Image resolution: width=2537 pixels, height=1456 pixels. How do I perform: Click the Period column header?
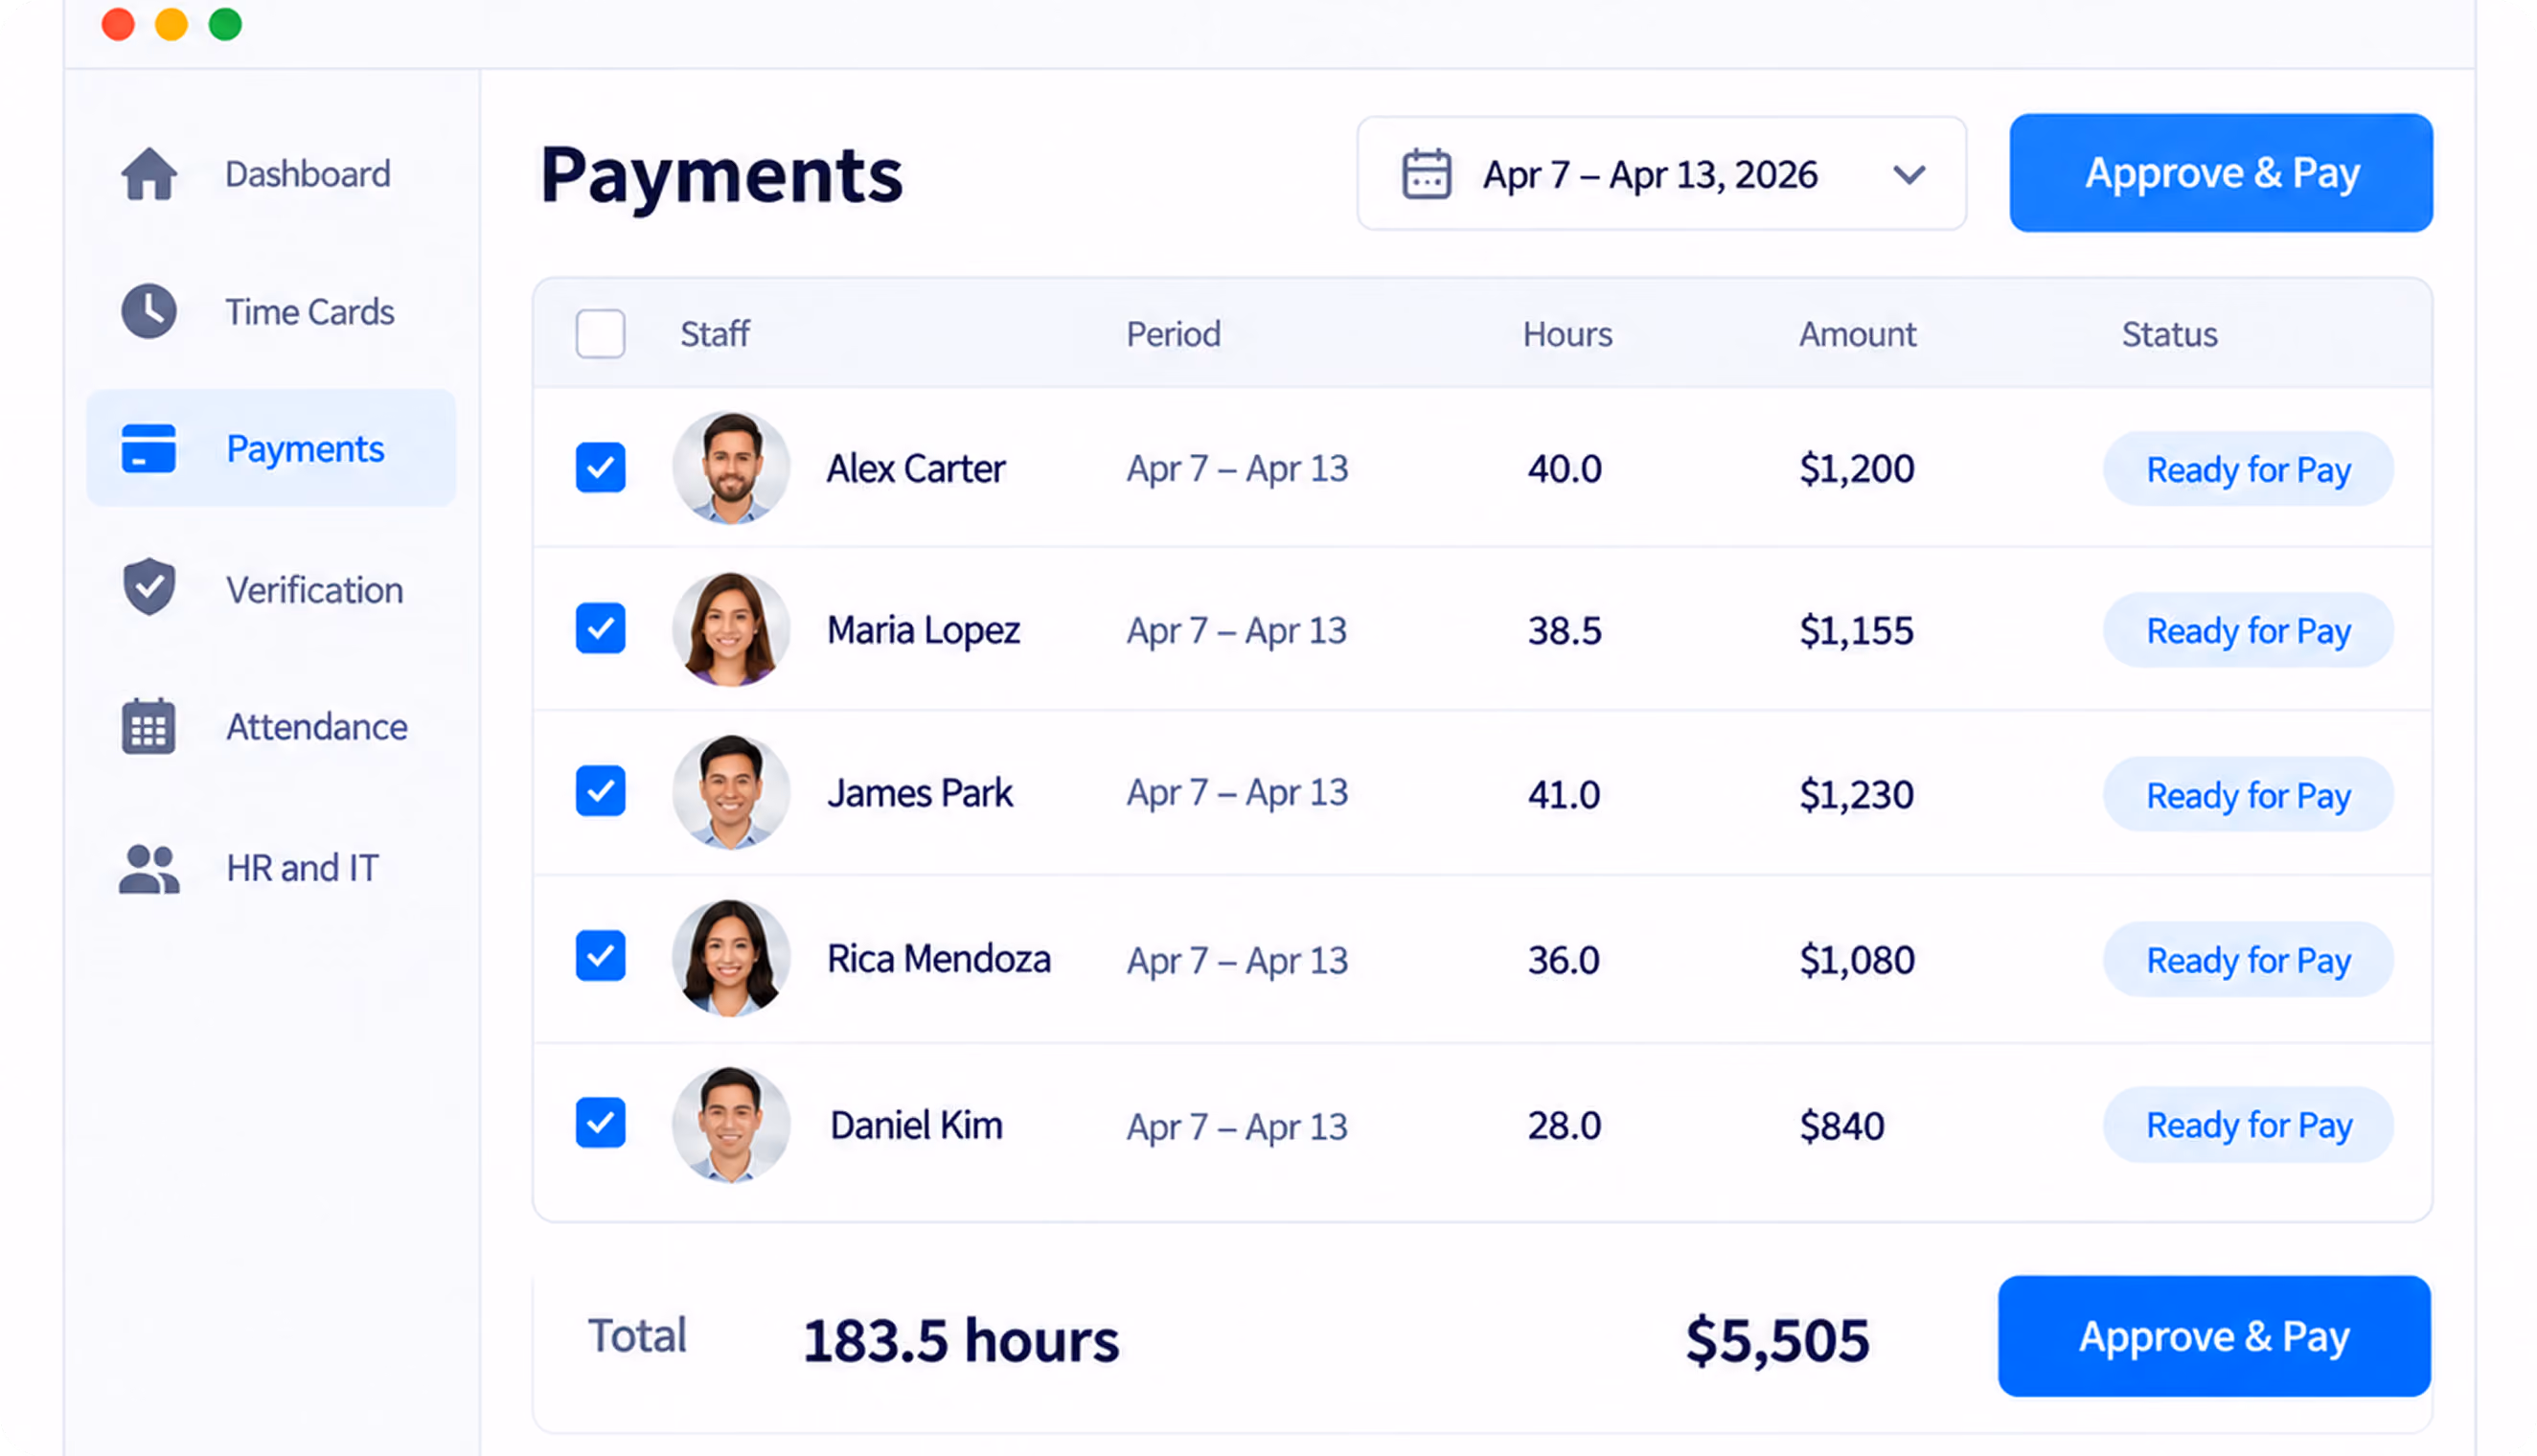tap(1174, 334)
